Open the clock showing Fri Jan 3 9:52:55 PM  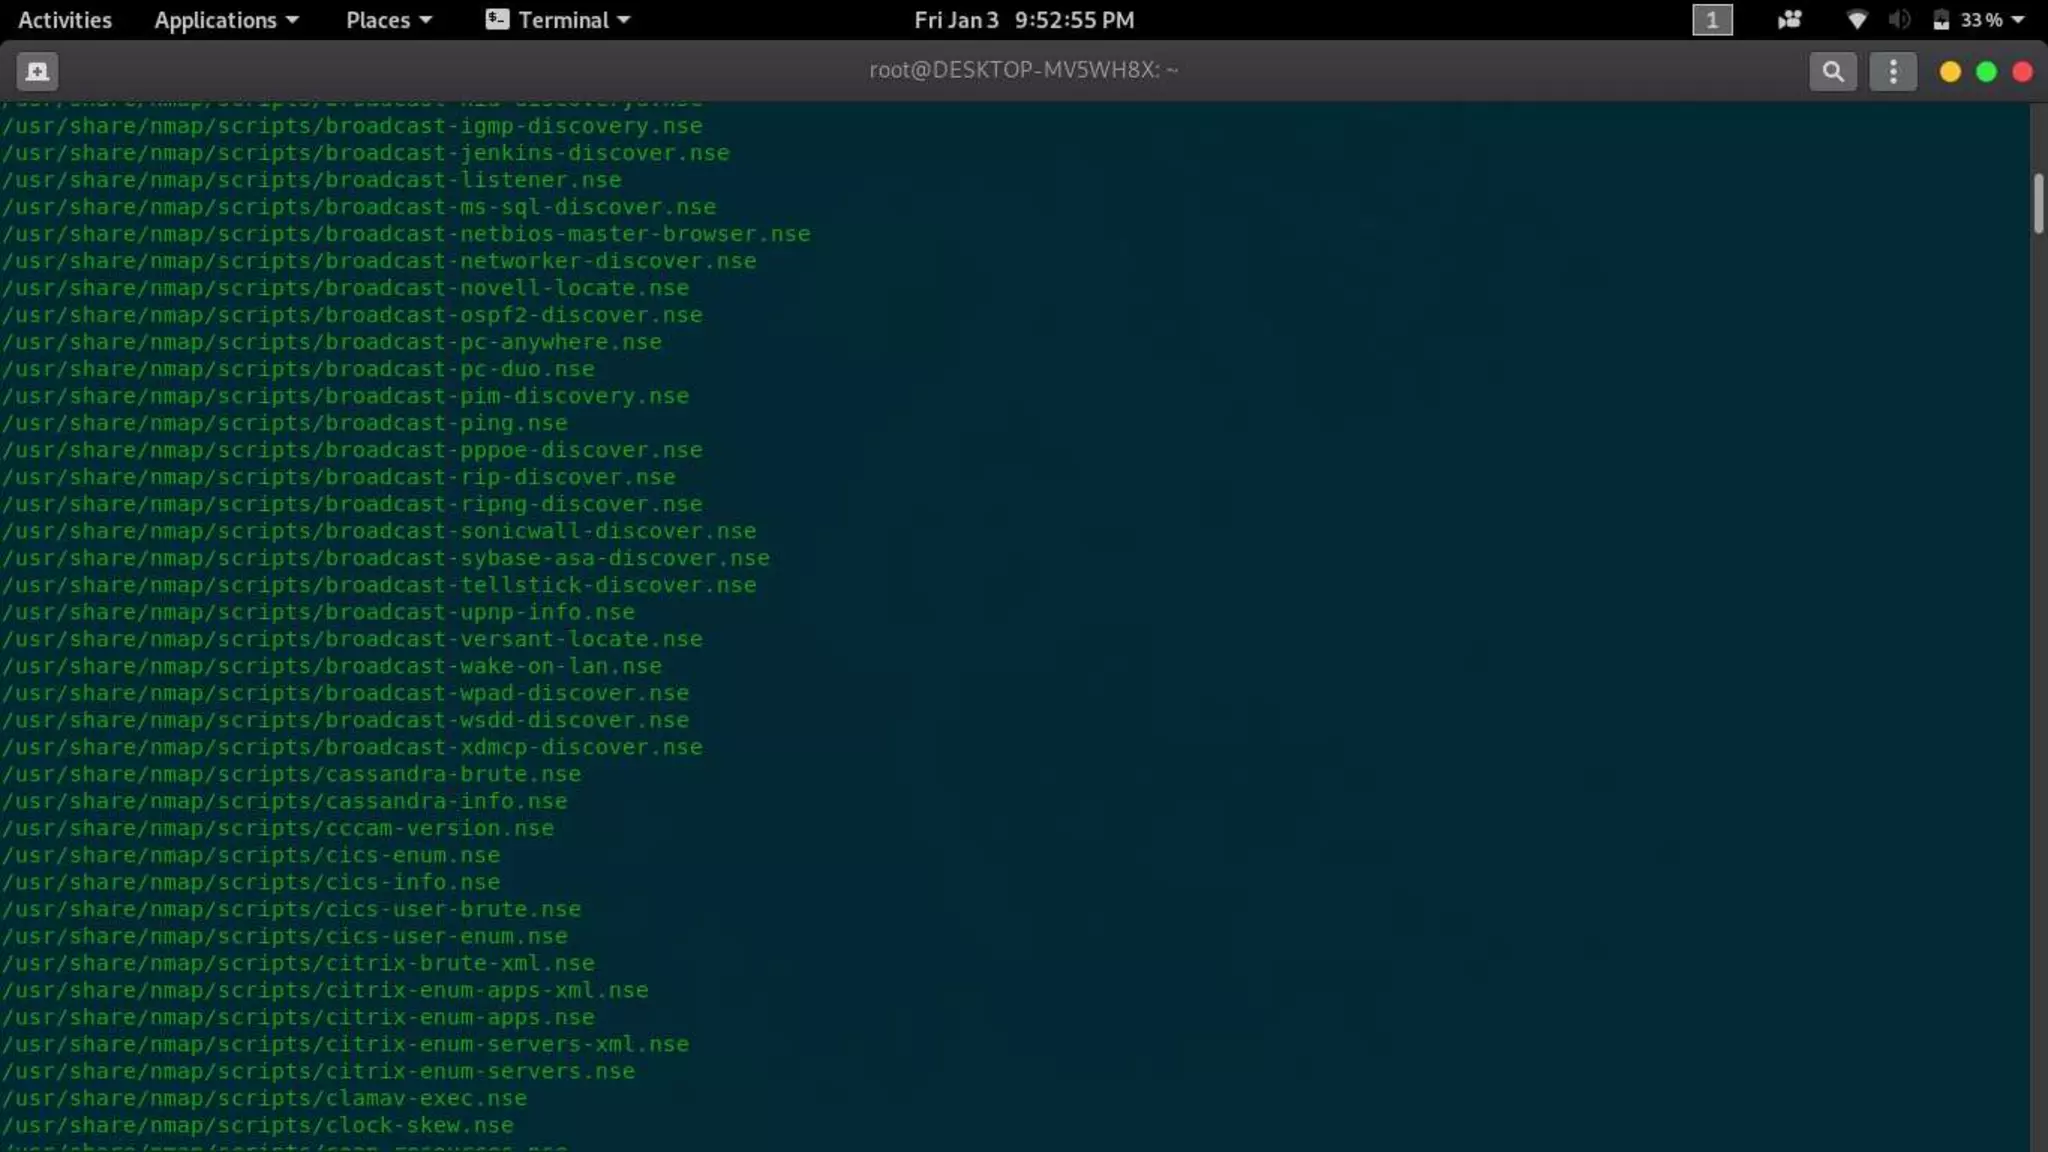point(1023,20)
